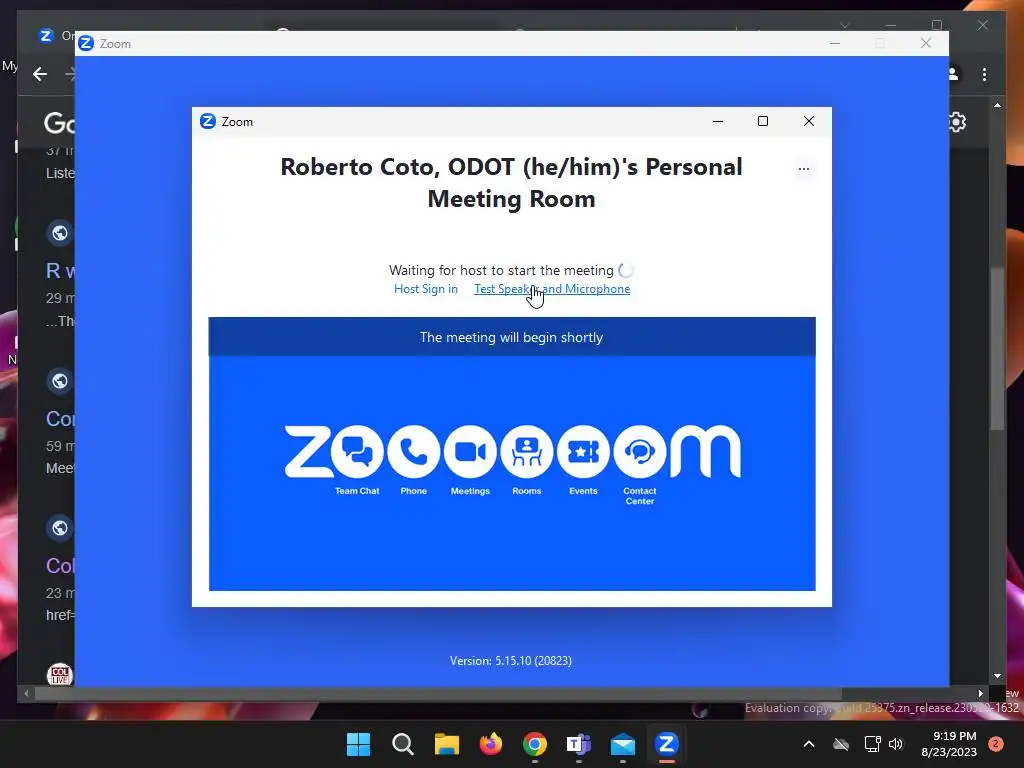Go back in the Chrome browser window
This screenshot has height=768, width=1024.
40,74
